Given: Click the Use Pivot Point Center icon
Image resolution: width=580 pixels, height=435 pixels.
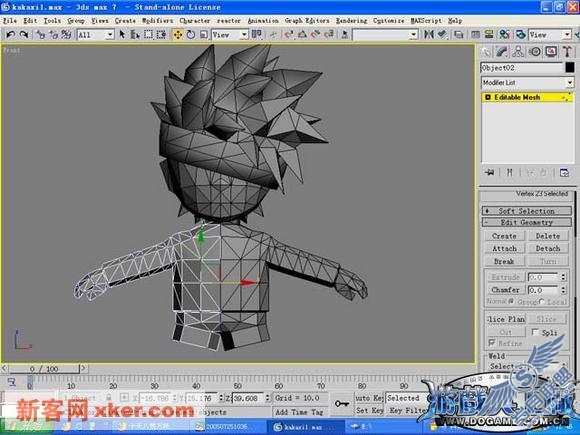Looking at the screenshot, I should [256, 35].
